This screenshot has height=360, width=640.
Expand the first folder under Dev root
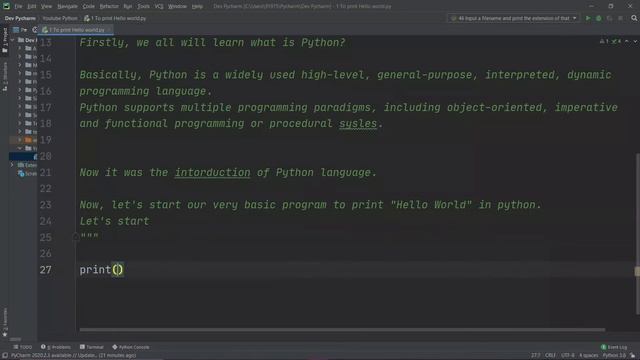tap(20, 48)
